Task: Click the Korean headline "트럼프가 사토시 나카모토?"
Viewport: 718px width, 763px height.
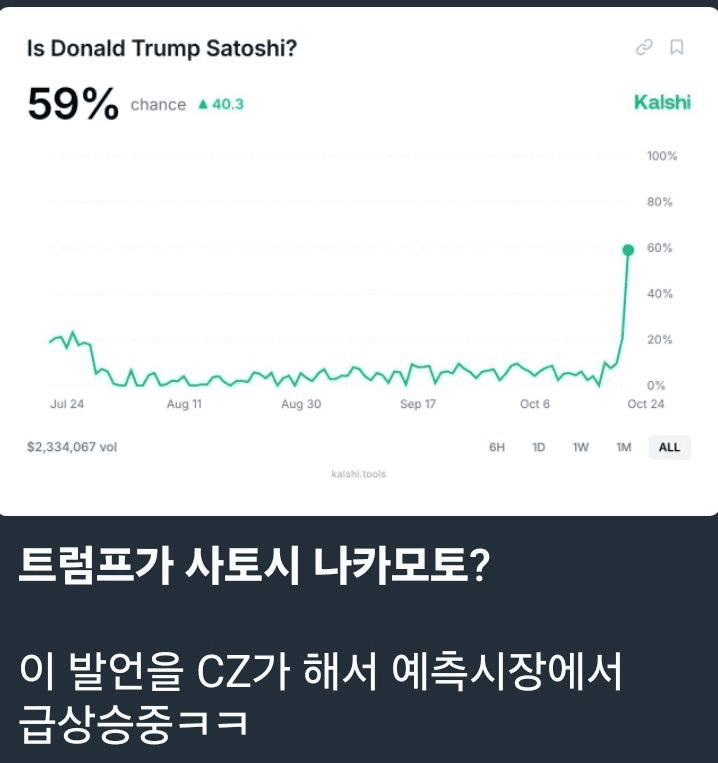Action: pos(253,570)
